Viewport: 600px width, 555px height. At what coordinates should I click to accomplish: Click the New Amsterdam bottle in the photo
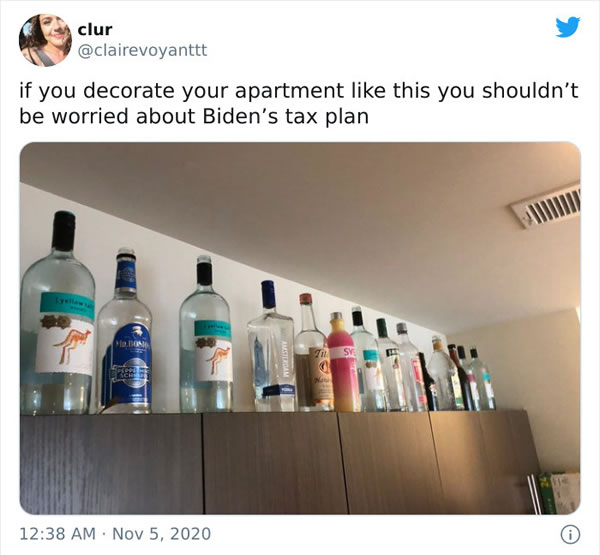[272, 346]
